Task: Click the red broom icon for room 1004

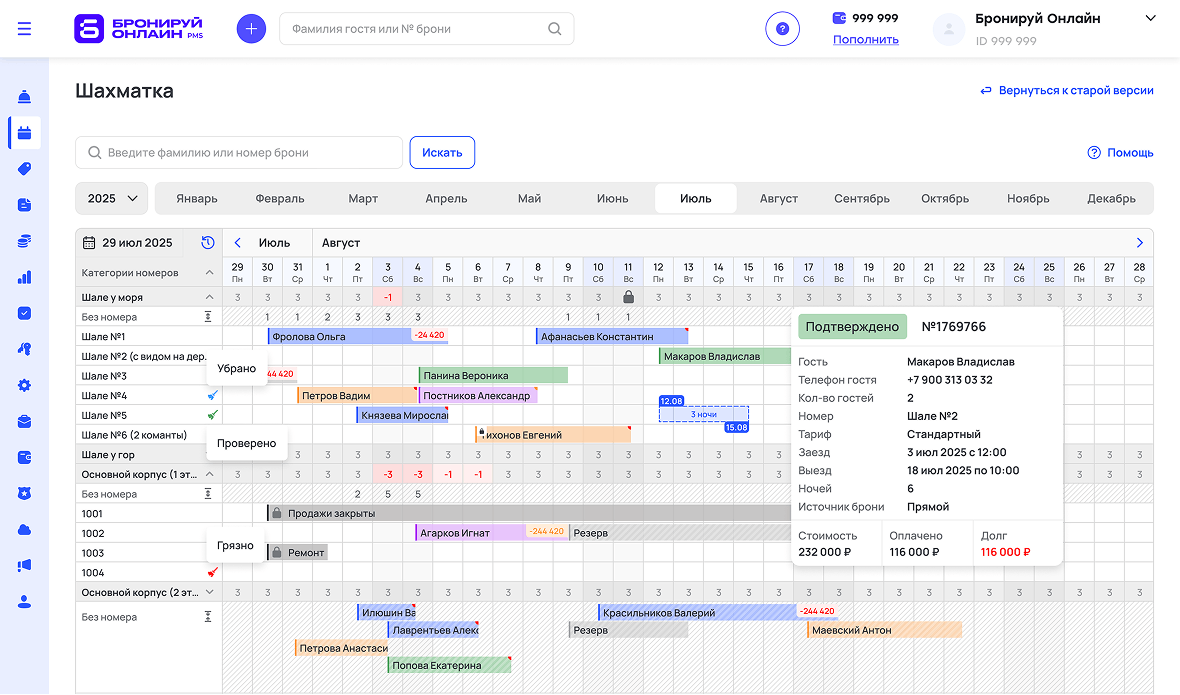Action: 211,573
